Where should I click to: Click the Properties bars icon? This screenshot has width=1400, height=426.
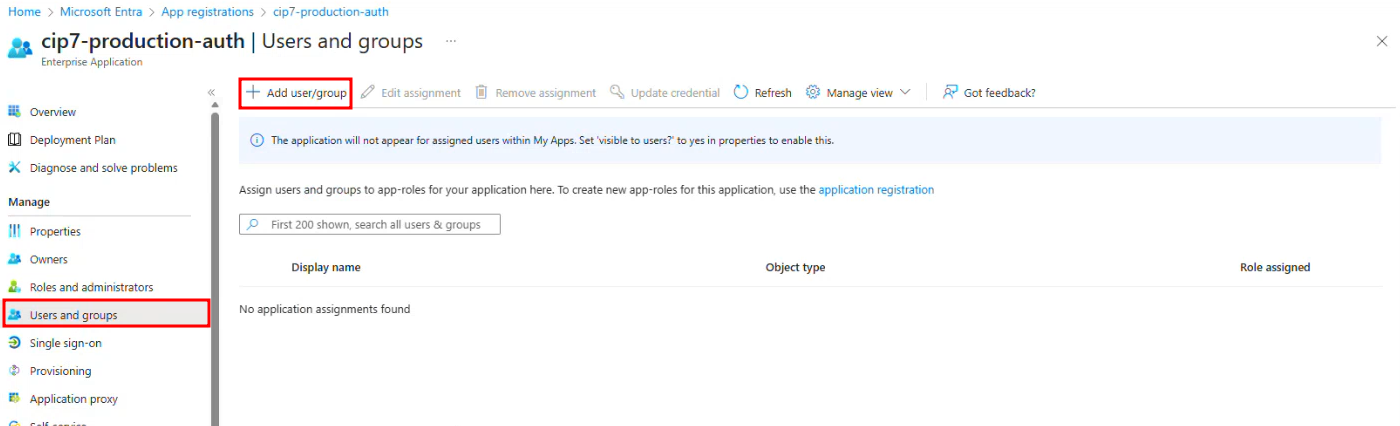point(15,231)
